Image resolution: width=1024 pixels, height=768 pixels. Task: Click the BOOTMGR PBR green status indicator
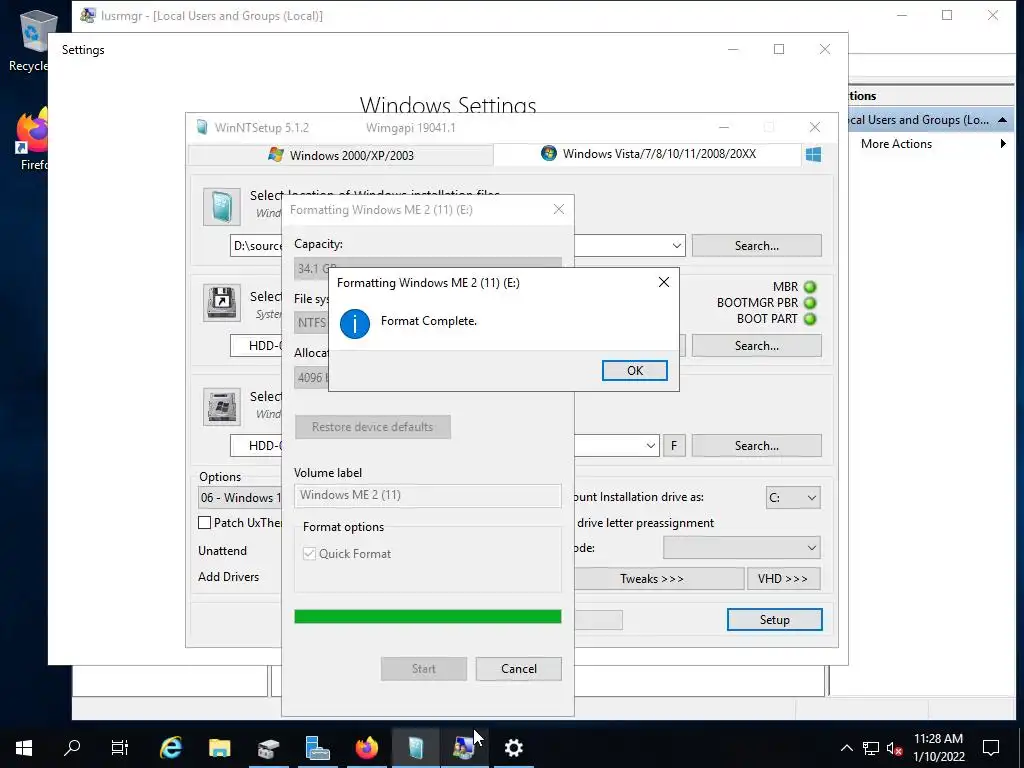(x=810, y=303)
